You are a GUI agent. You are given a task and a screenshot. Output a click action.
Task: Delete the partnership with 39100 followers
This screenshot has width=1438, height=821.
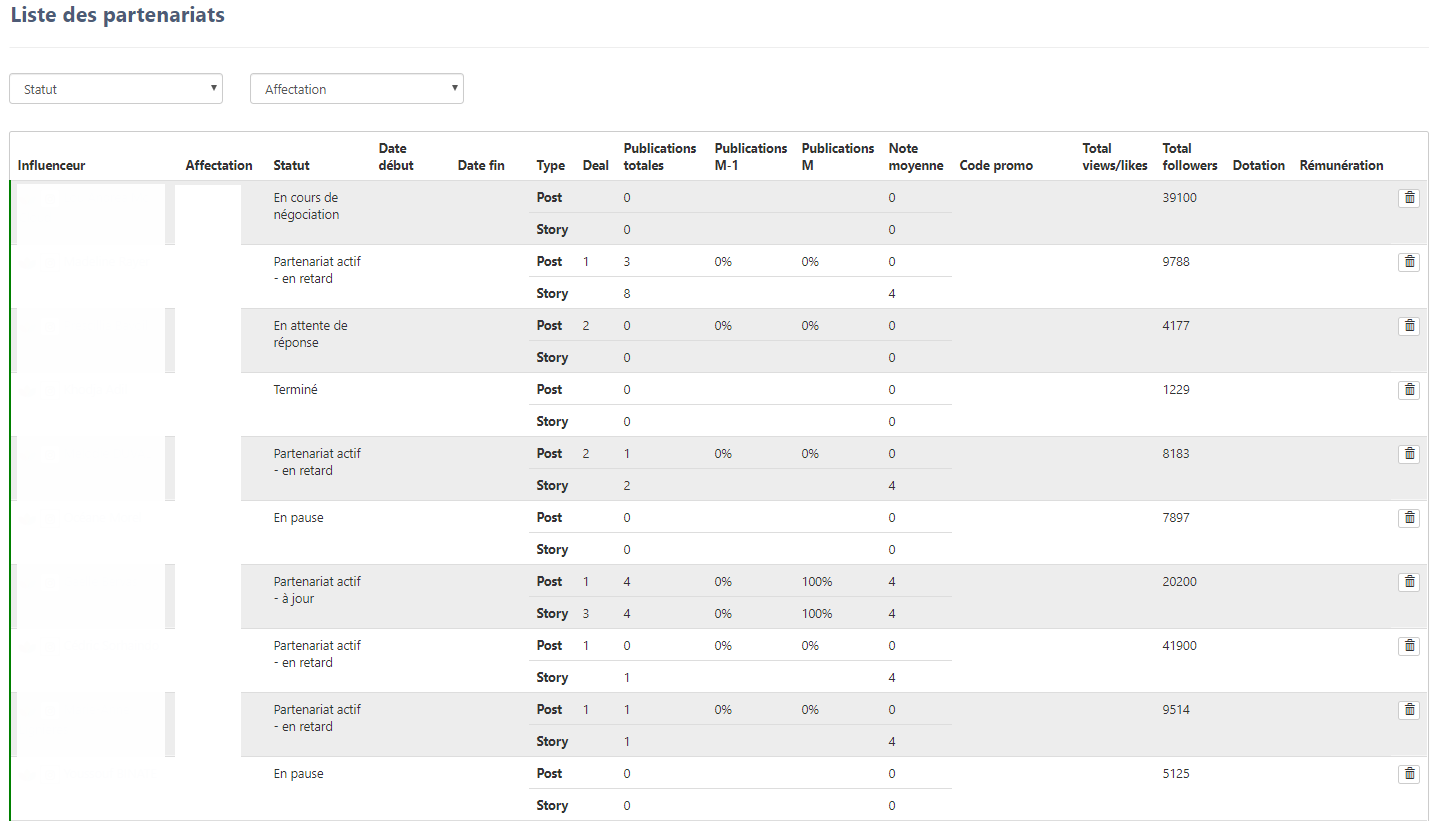point(1409,198)
